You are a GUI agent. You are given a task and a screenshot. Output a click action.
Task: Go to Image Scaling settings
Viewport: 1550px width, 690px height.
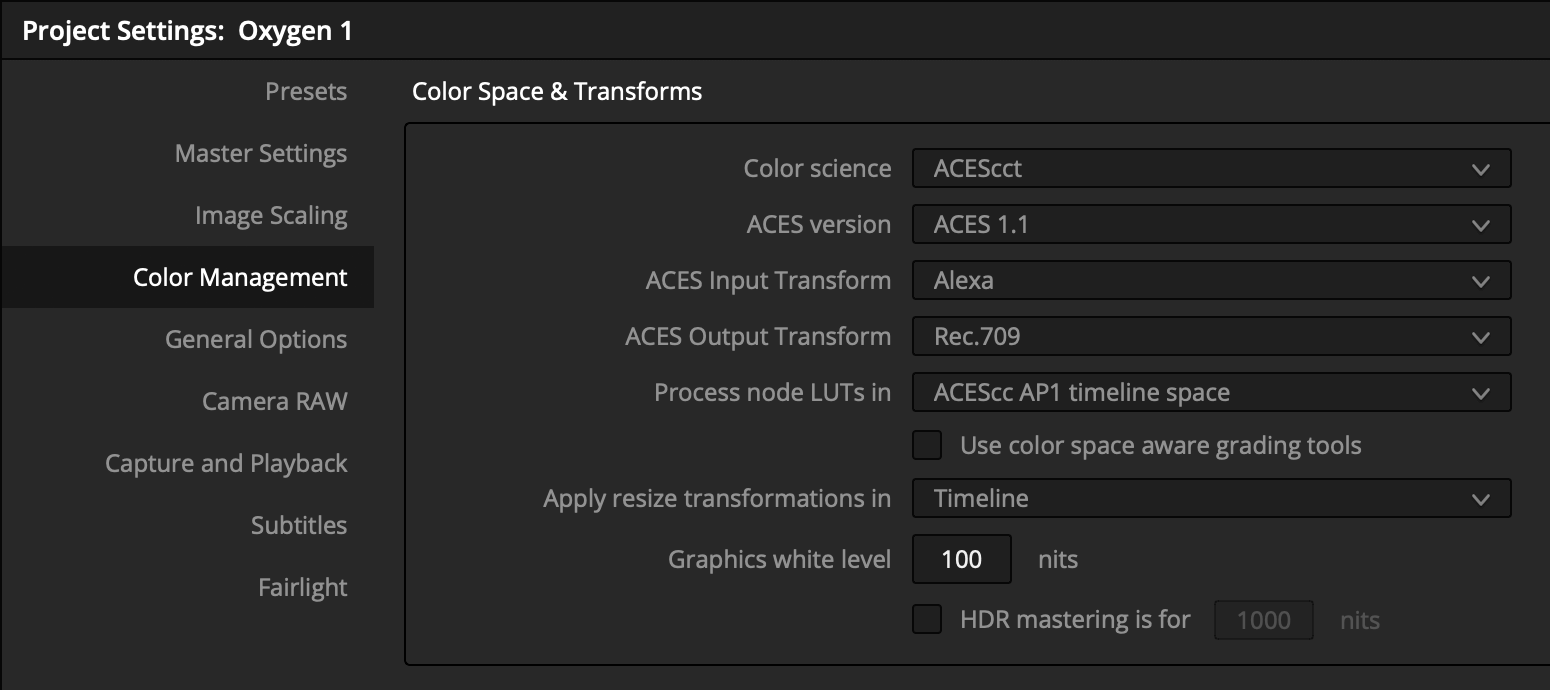click(271, 215)
